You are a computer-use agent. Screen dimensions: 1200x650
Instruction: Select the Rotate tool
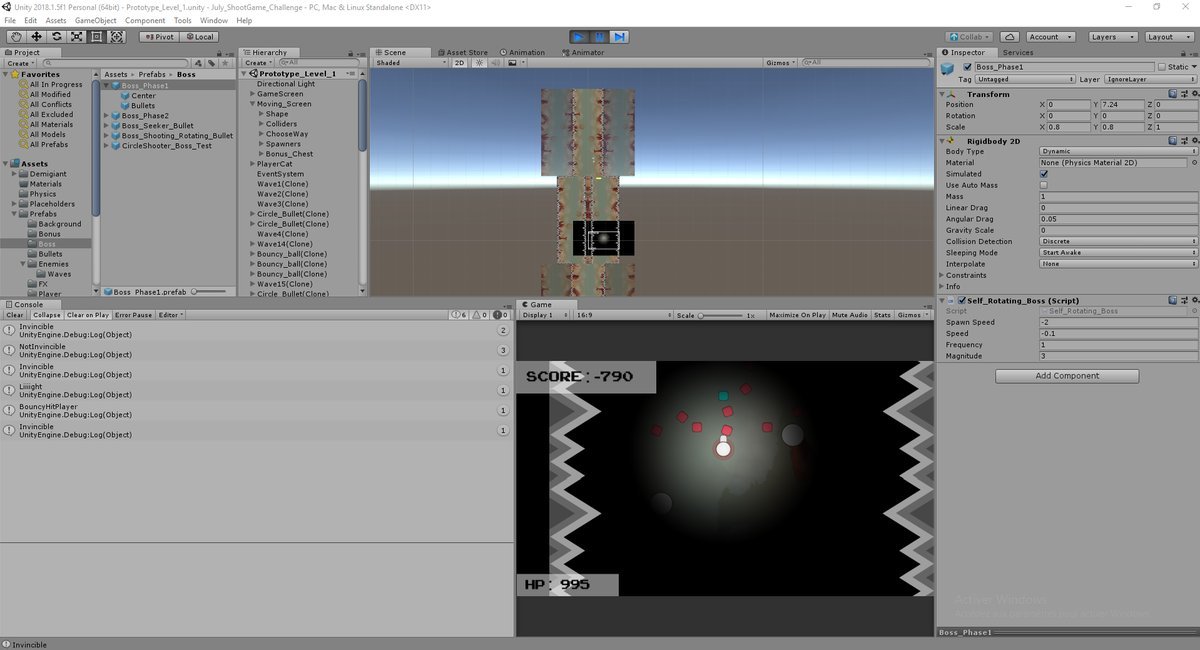(x=56, y=37)
